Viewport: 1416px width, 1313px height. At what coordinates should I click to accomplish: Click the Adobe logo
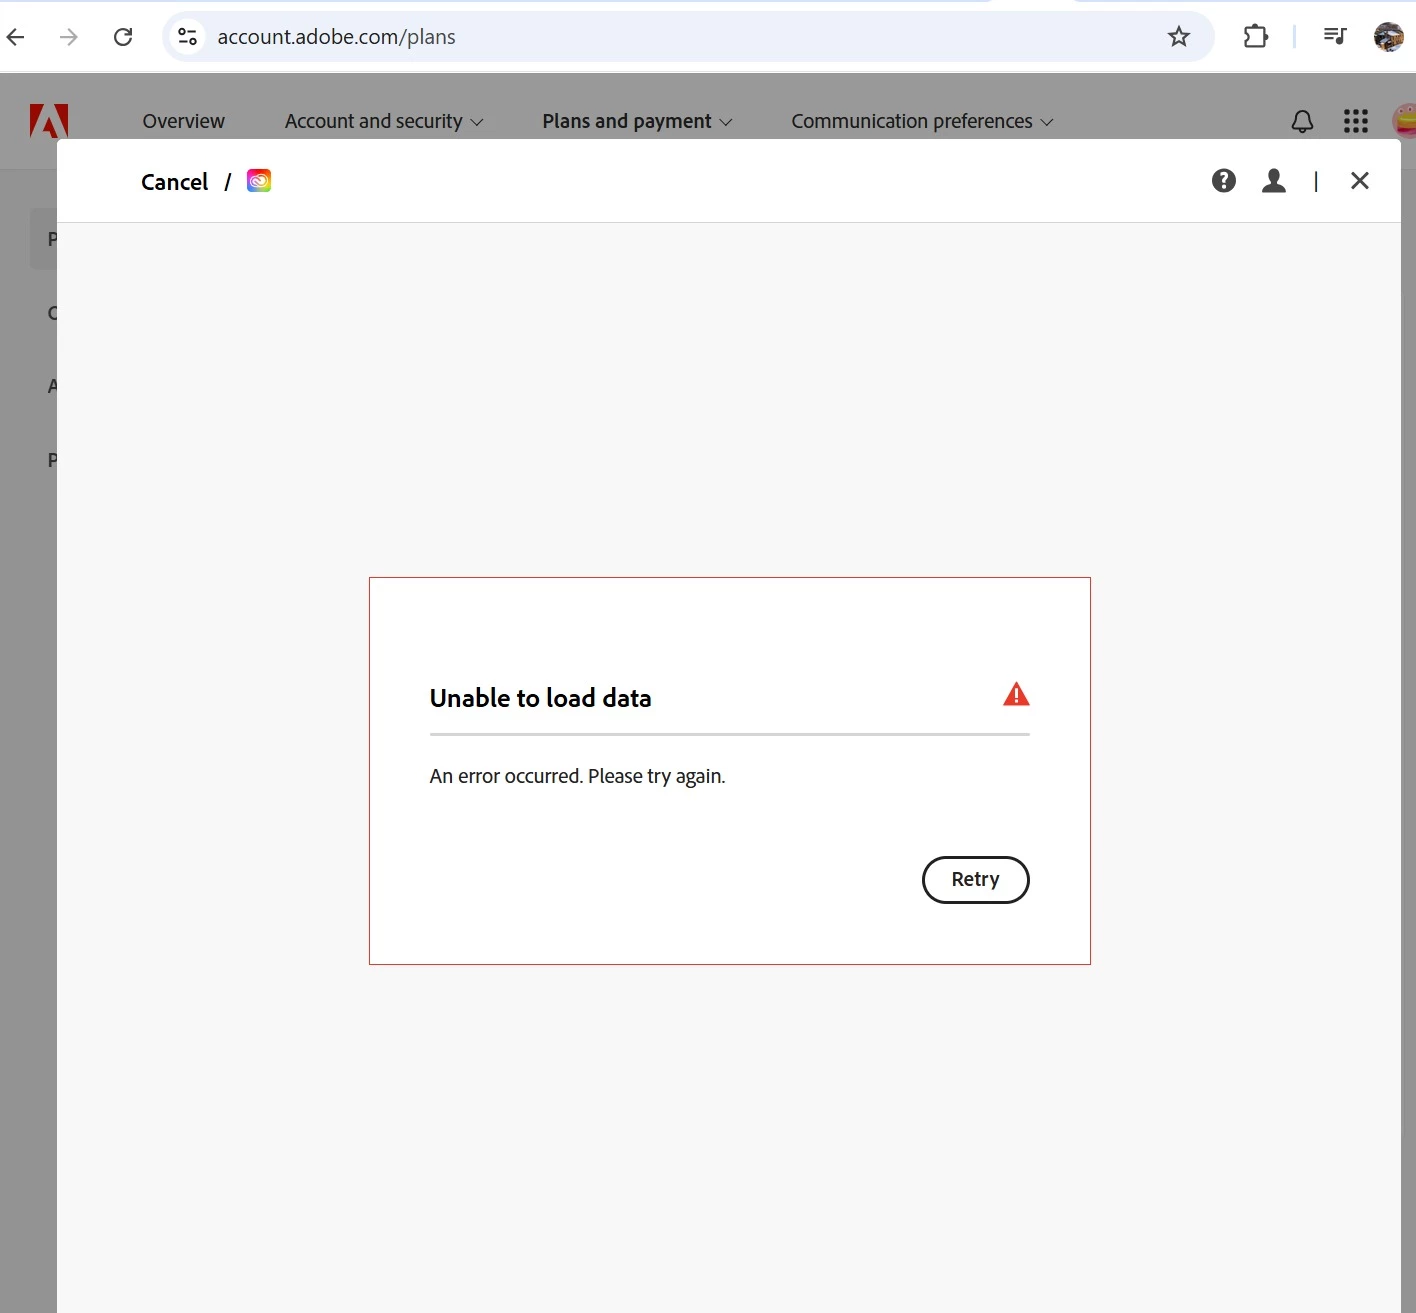point(49,121)
